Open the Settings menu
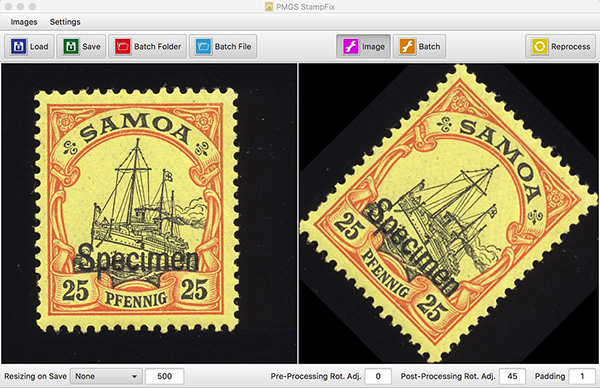This screenshot has height=388, width=600. point(65,22)
